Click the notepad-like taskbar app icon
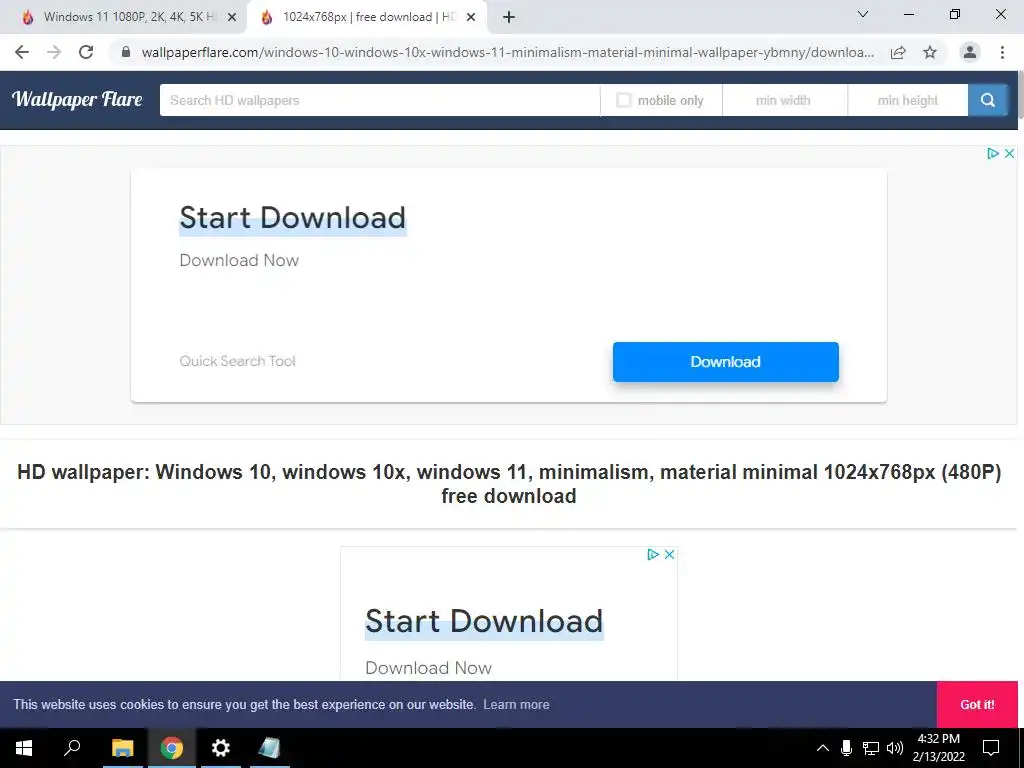 269,748
